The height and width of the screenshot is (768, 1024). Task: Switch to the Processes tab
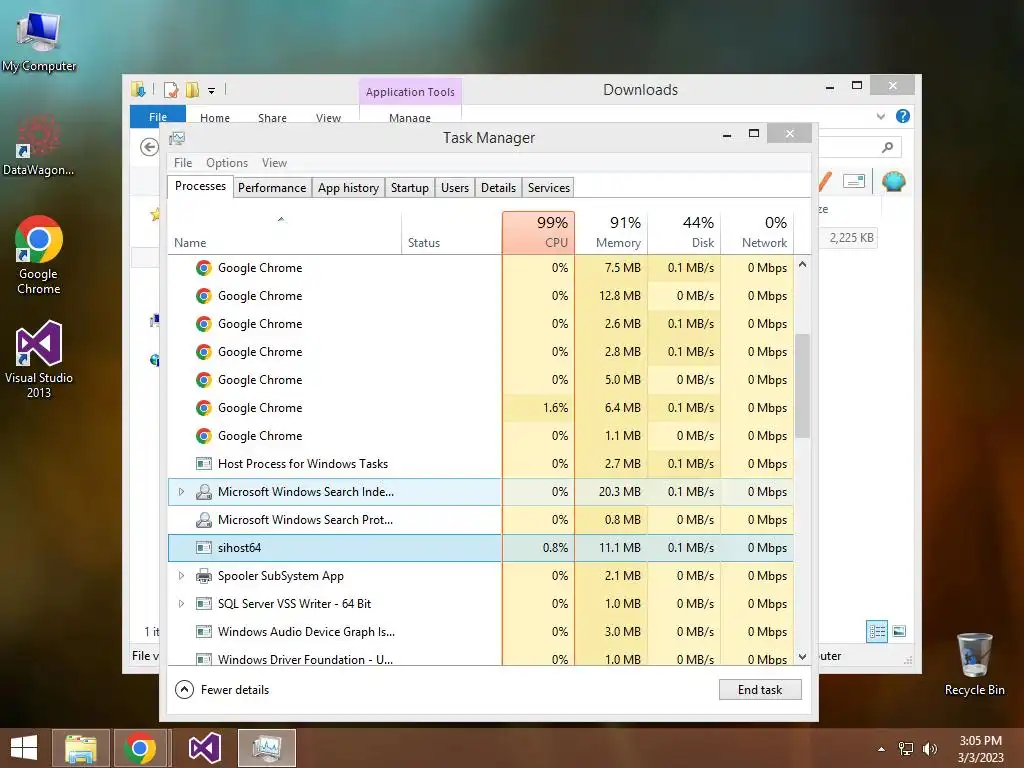tap(200, 186)
